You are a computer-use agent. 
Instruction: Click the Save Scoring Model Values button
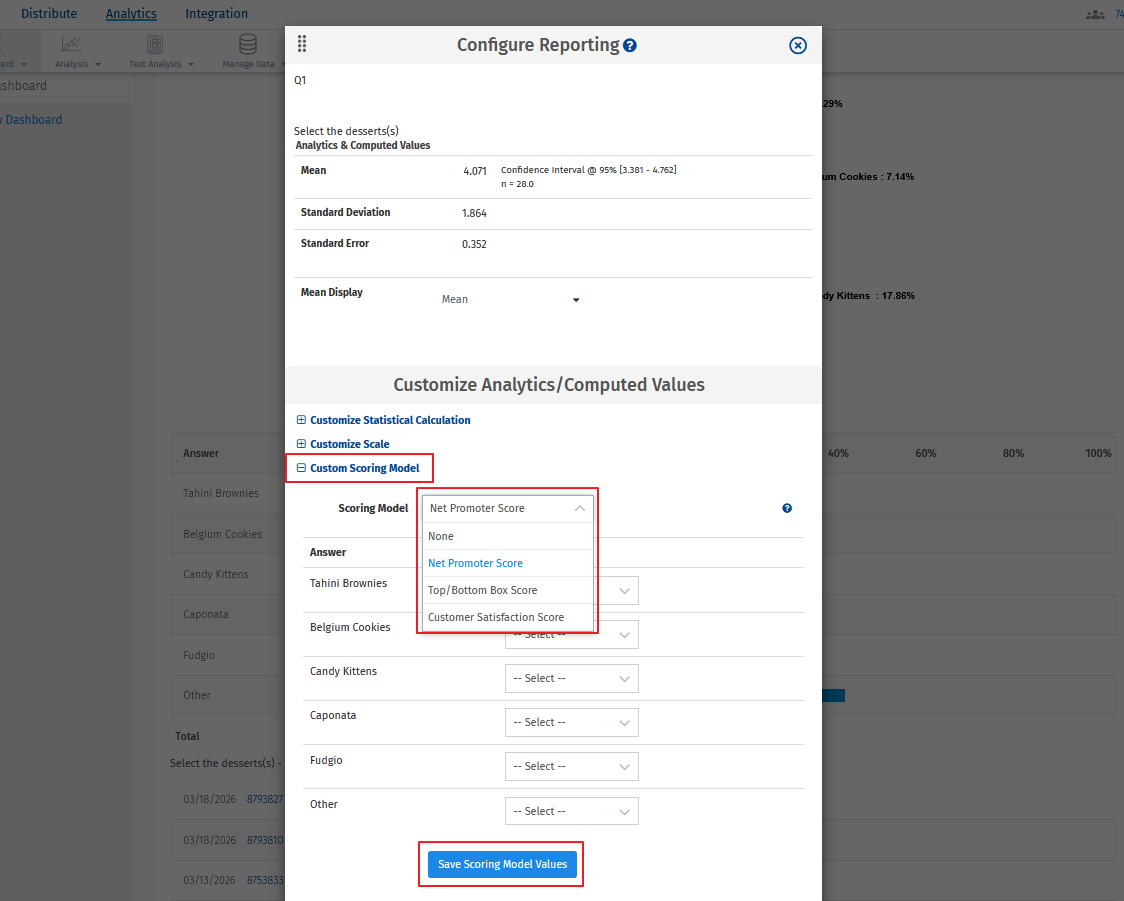tap(500, 864)
